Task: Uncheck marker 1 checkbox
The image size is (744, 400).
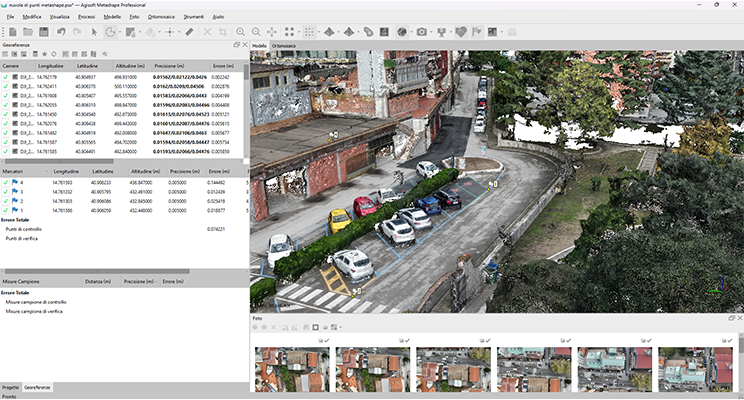Action: tap(5, 210)
